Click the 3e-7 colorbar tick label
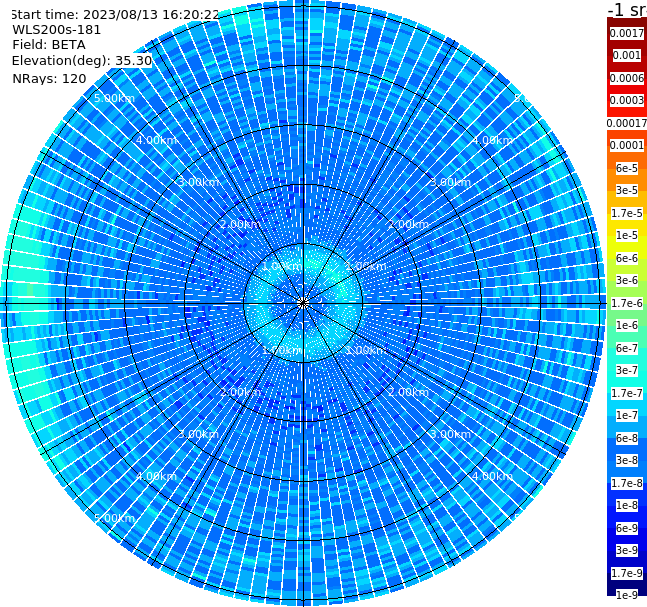This screenshot has height=607, width=647. coord(627,370)
